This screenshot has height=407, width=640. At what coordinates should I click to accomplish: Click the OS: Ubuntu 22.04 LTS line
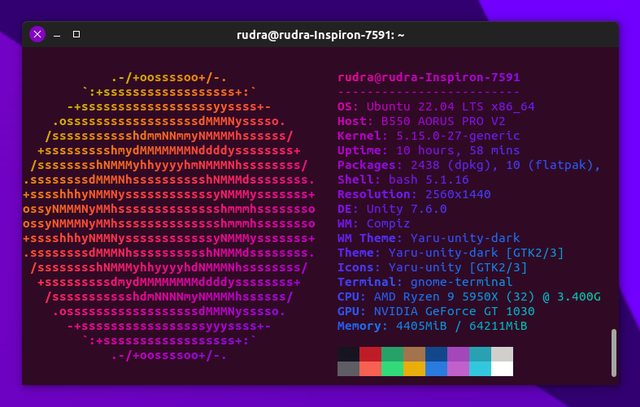tap(436, 107)
